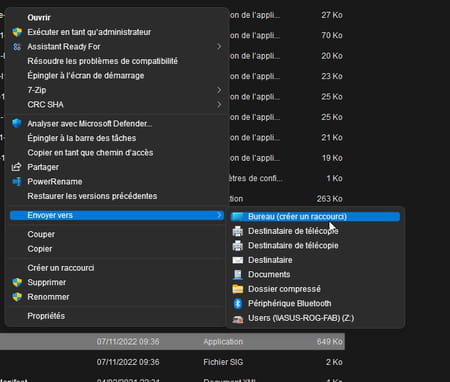Click the 23 Ko file size cell
The height and width of the screenshot is (382, 450).
pyautogui.click(x=332, y=76)
